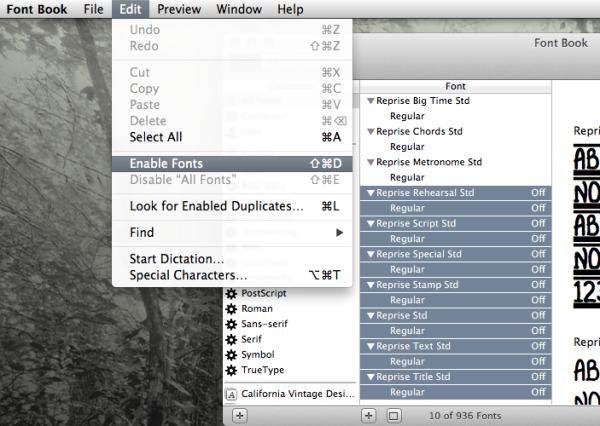Collapse the Reprise Big Time Std family
600x426 pixels.
click(370, 101)
